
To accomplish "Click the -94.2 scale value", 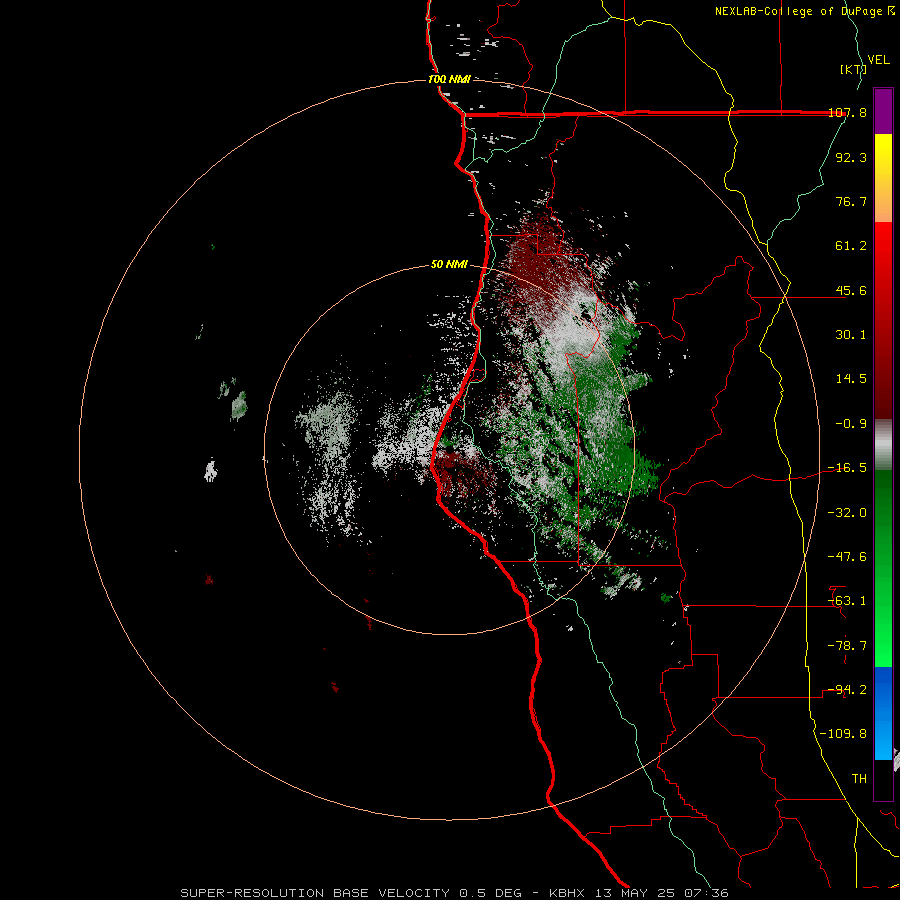I will tap(847, 690).
